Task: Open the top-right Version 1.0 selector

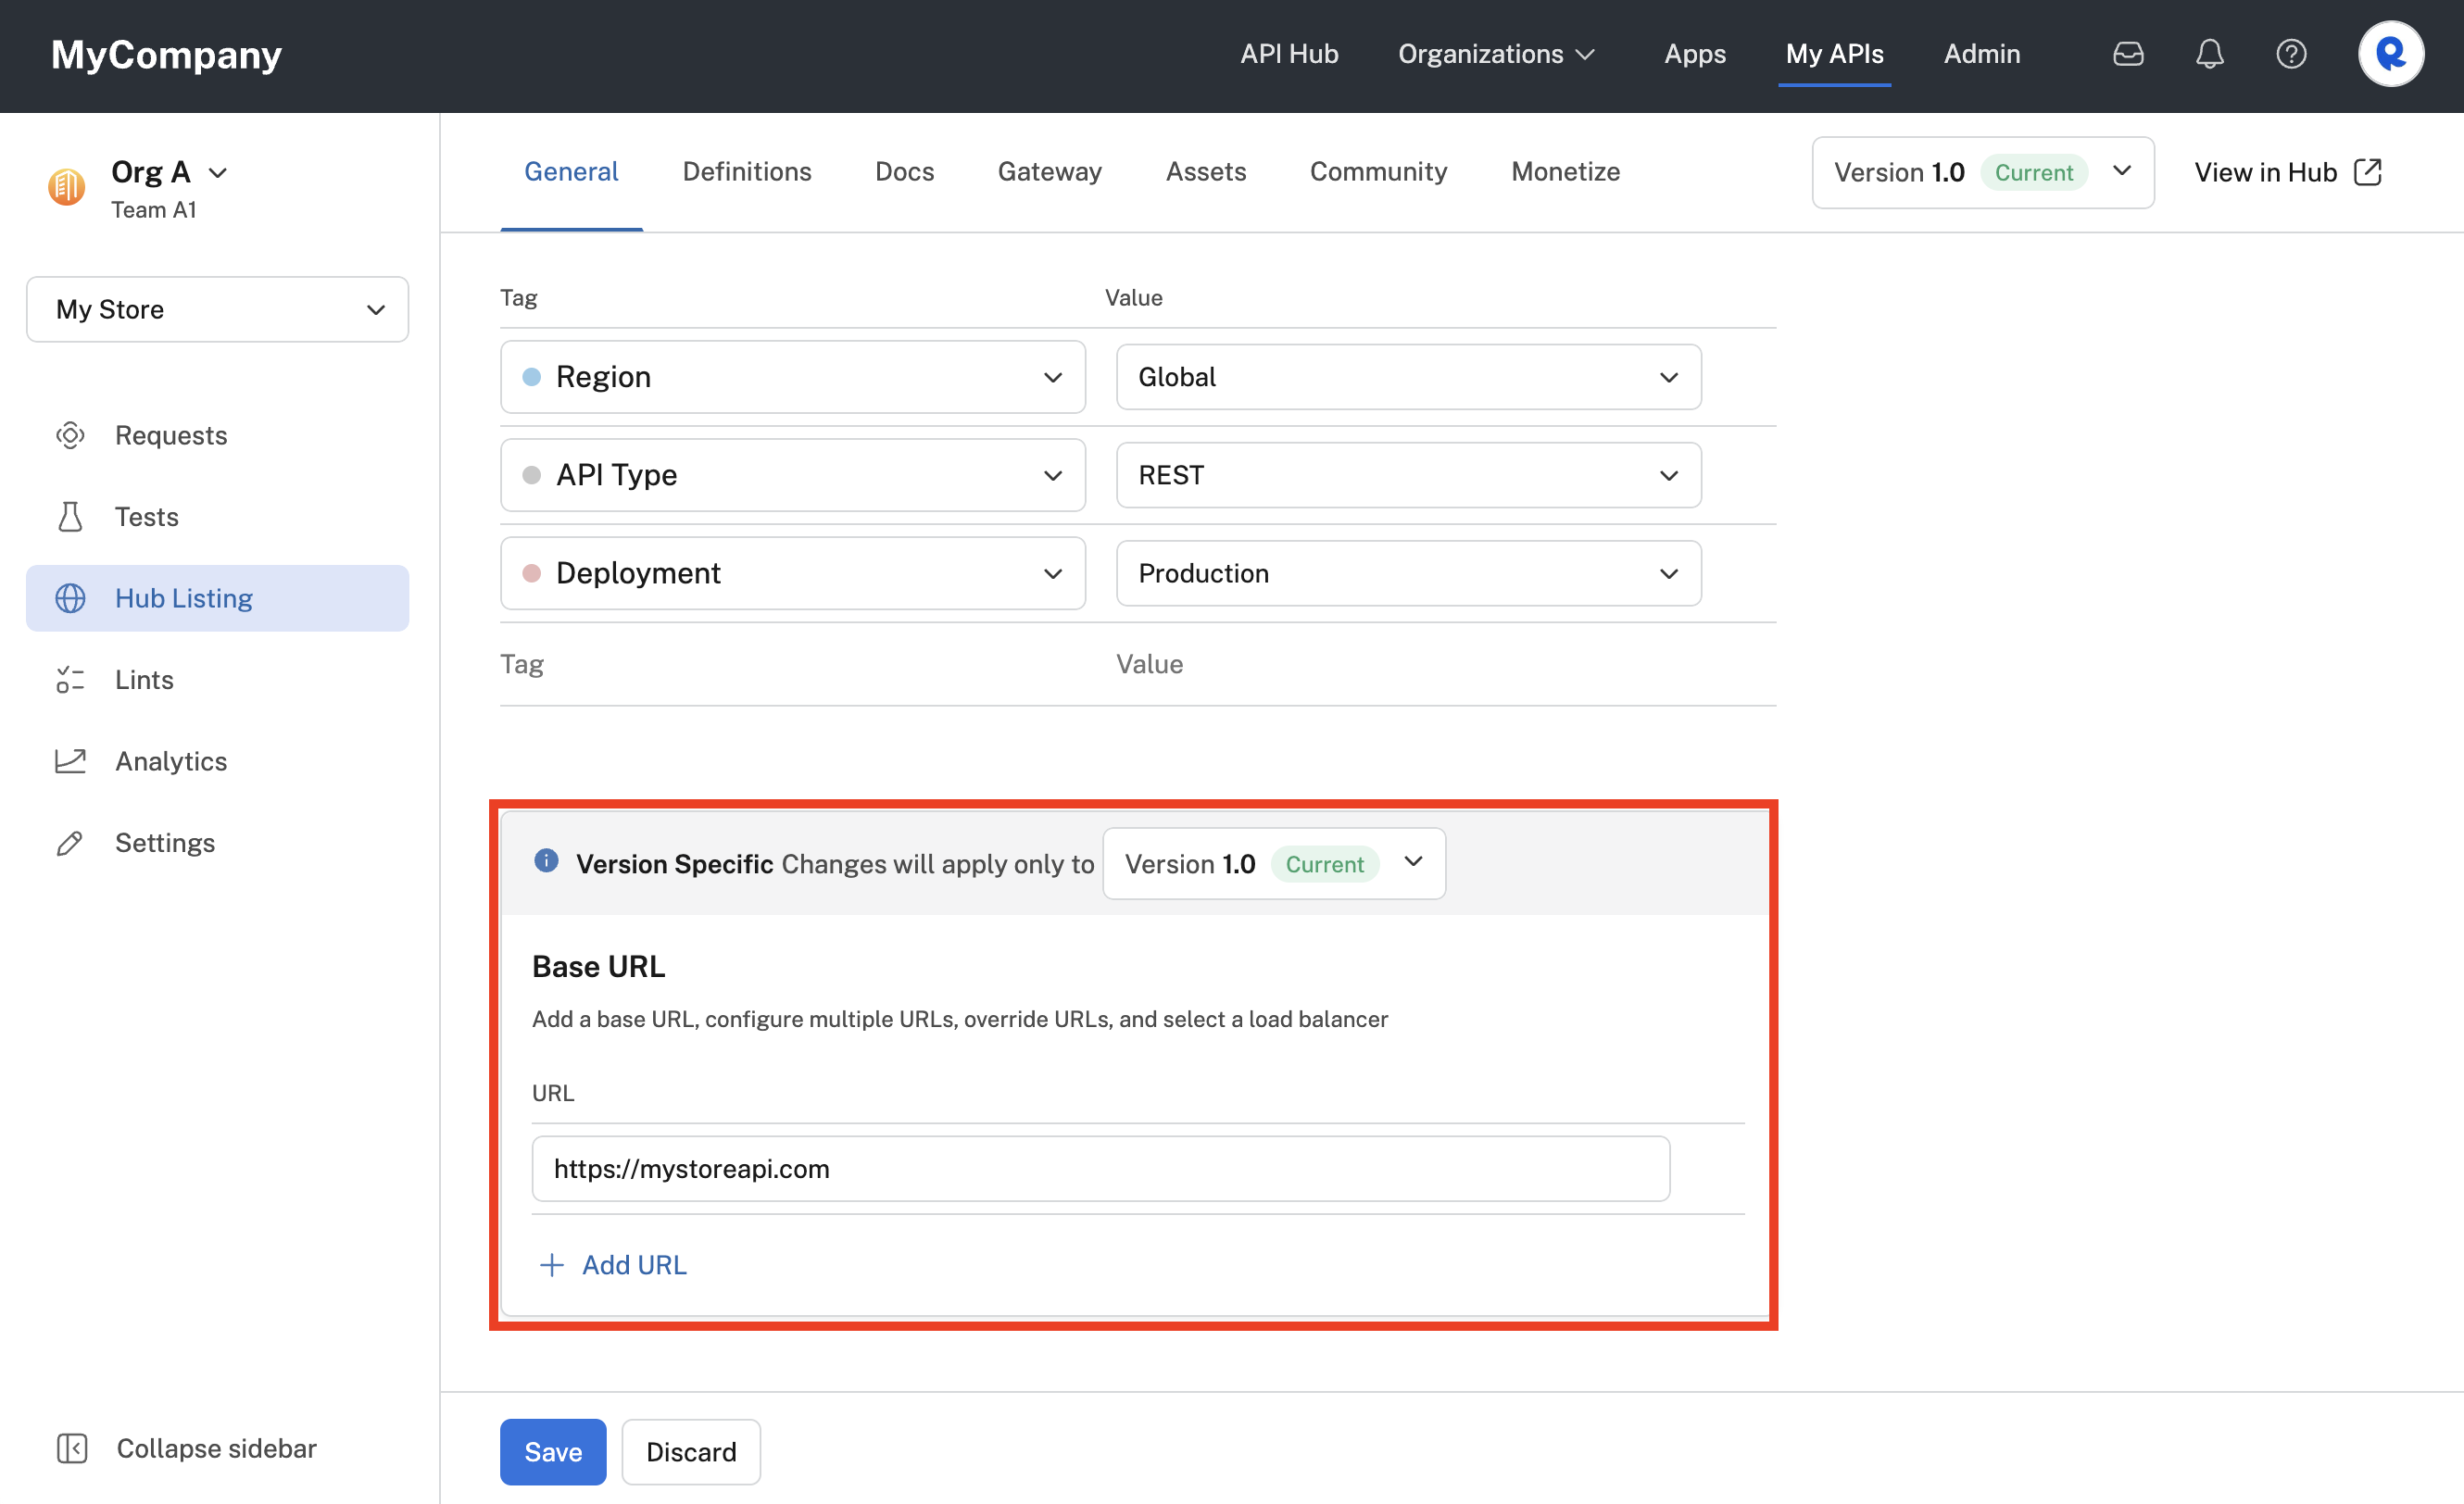Action: pyautogui.click(x=1983, y=172)
